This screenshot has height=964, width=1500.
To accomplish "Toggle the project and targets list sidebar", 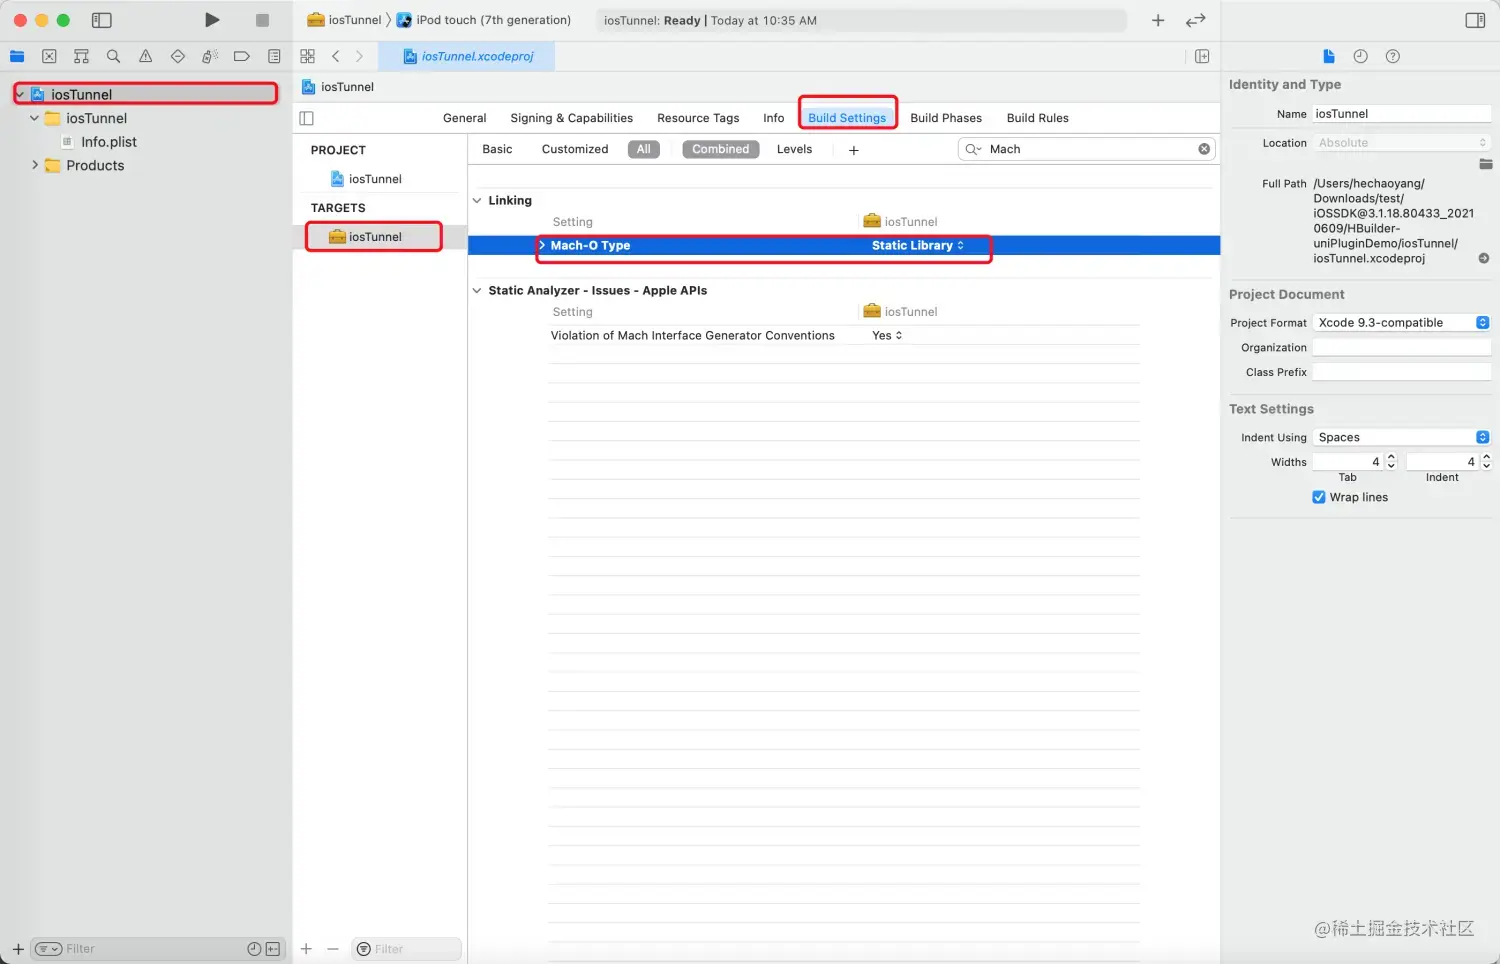I will tap(307, 118).
